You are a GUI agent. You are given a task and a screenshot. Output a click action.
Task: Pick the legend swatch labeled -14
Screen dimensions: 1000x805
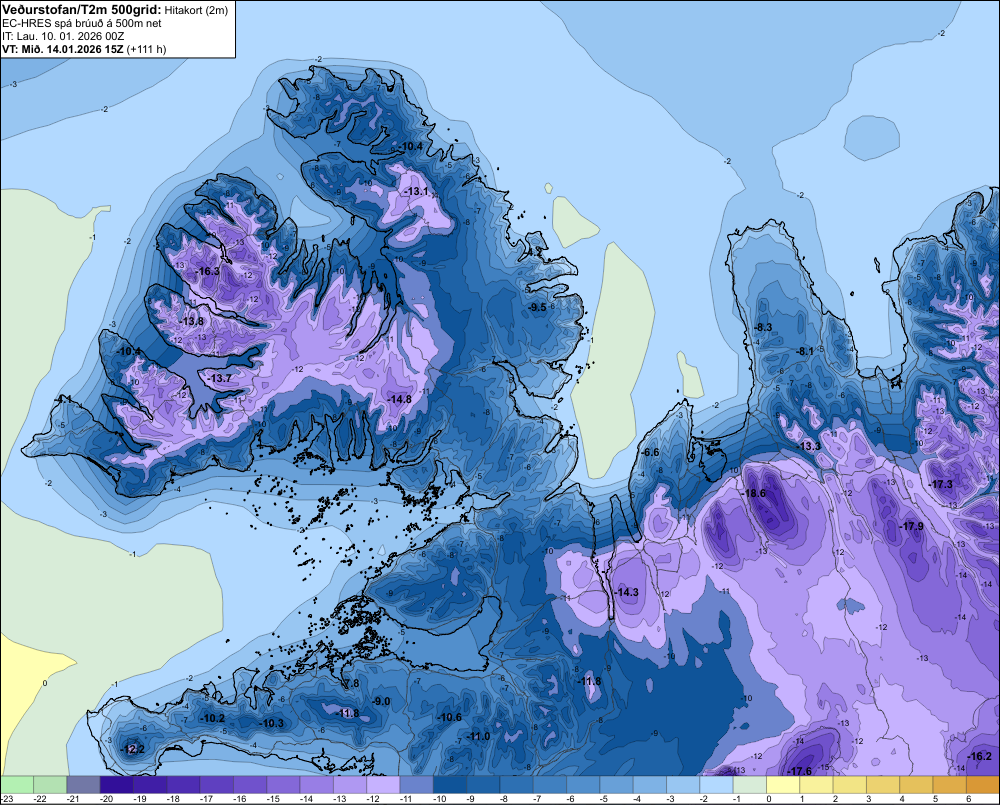click(x=316, y=784)
